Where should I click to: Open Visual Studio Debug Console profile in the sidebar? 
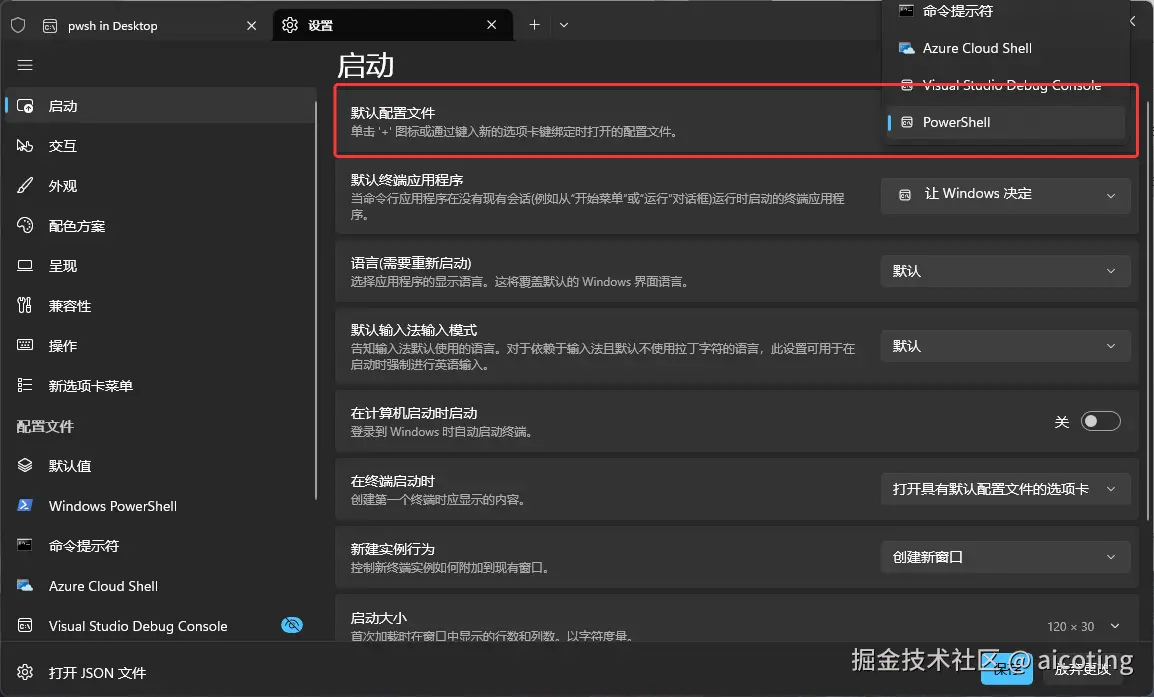(161, 626)
